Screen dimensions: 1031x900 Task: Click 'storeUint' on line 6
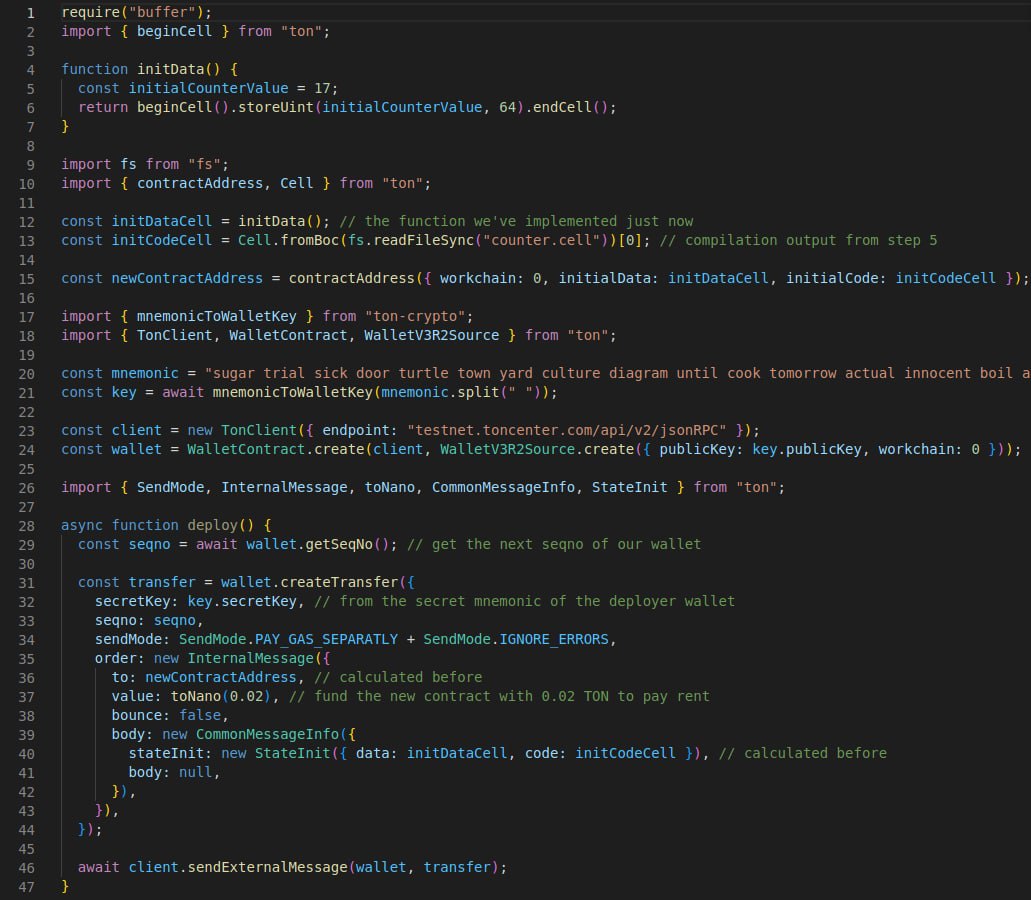pyautogui.click(x=276, y=107)
